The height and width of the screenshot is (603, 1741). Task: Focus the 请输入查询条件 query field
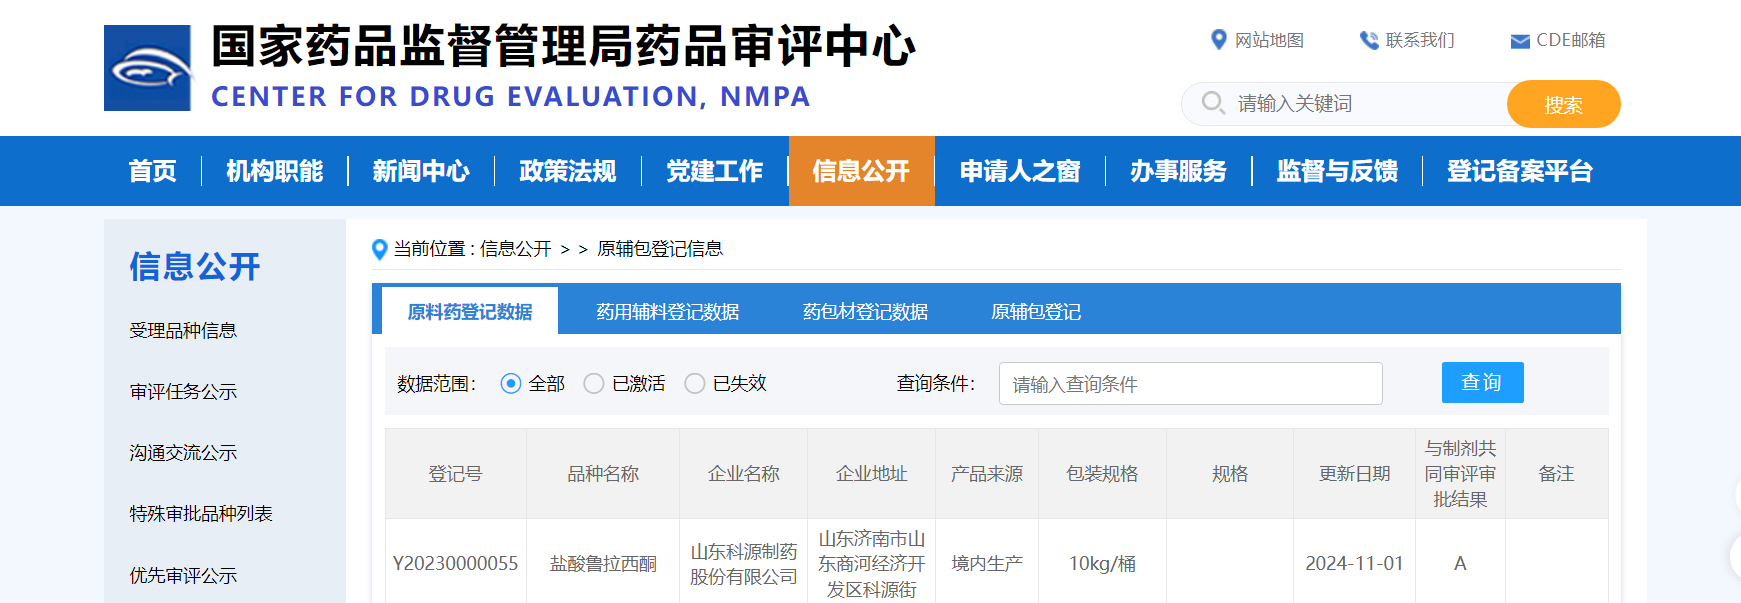[1191, 383]
